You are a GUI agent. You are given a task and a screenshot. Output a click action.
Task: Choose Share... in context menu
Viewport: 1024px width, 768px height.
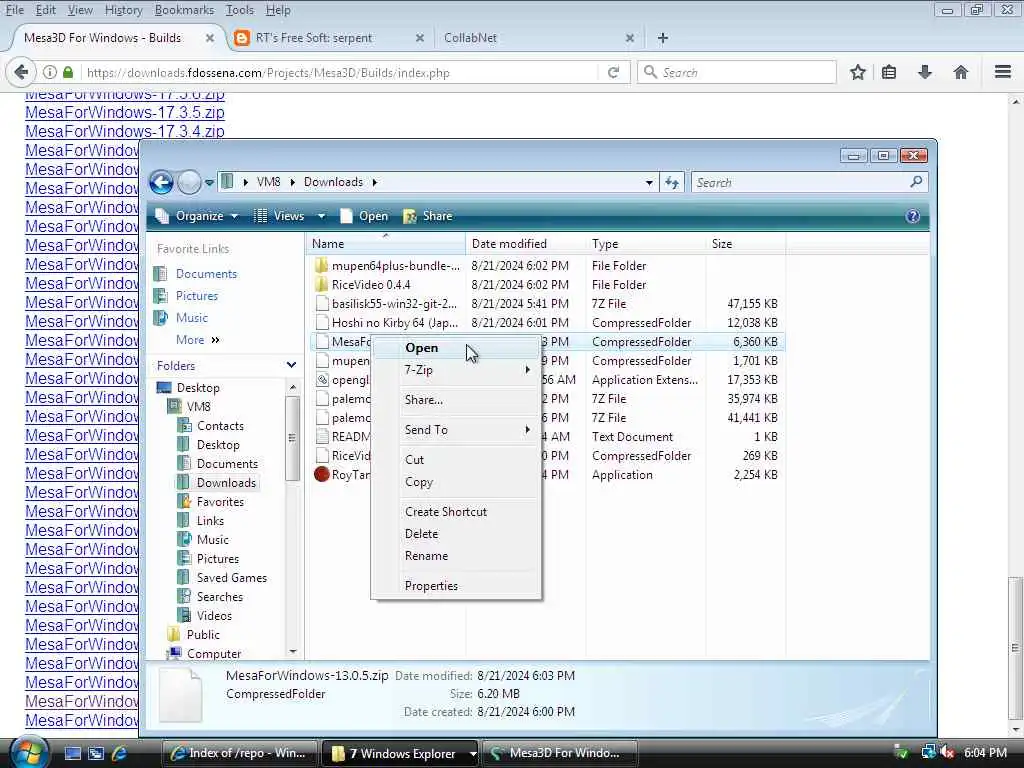(456, 400)
